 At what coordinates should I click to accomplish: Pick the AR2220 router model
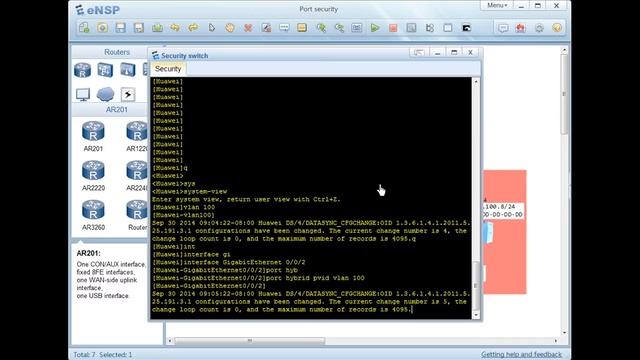click(x=93, y=176)
